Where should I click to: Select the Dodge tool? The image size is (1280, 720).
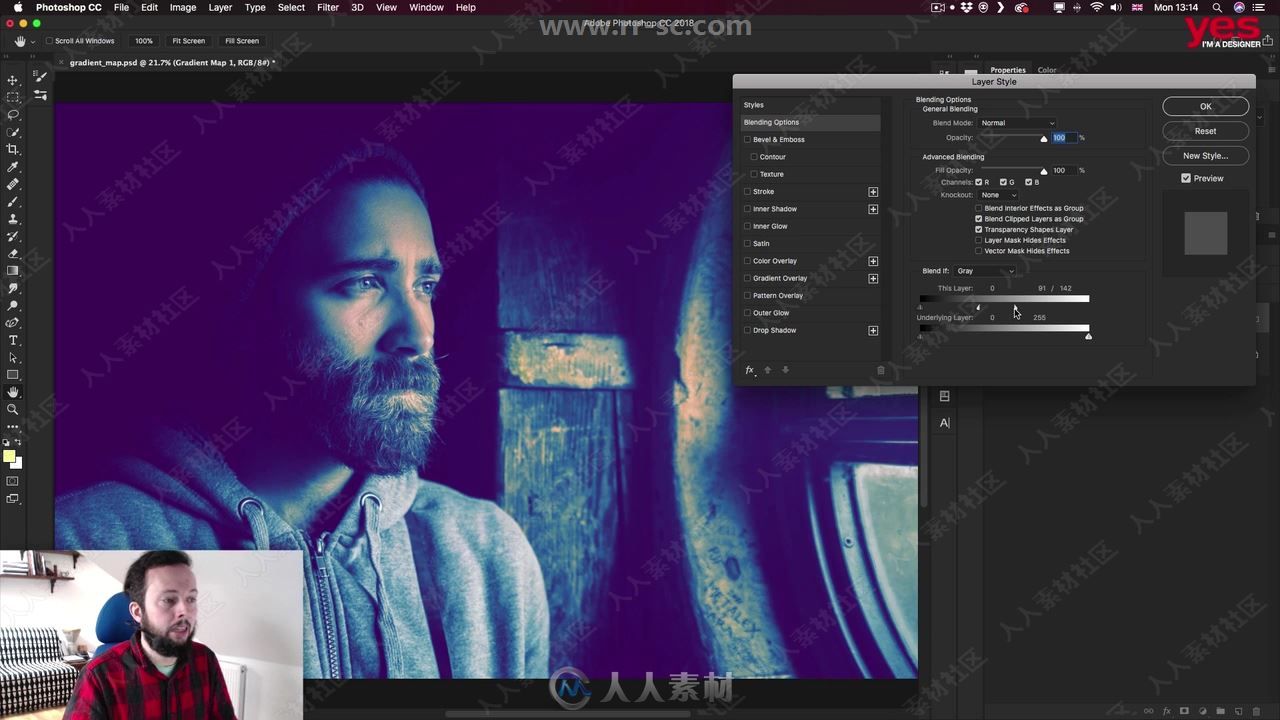click(13, 306)
